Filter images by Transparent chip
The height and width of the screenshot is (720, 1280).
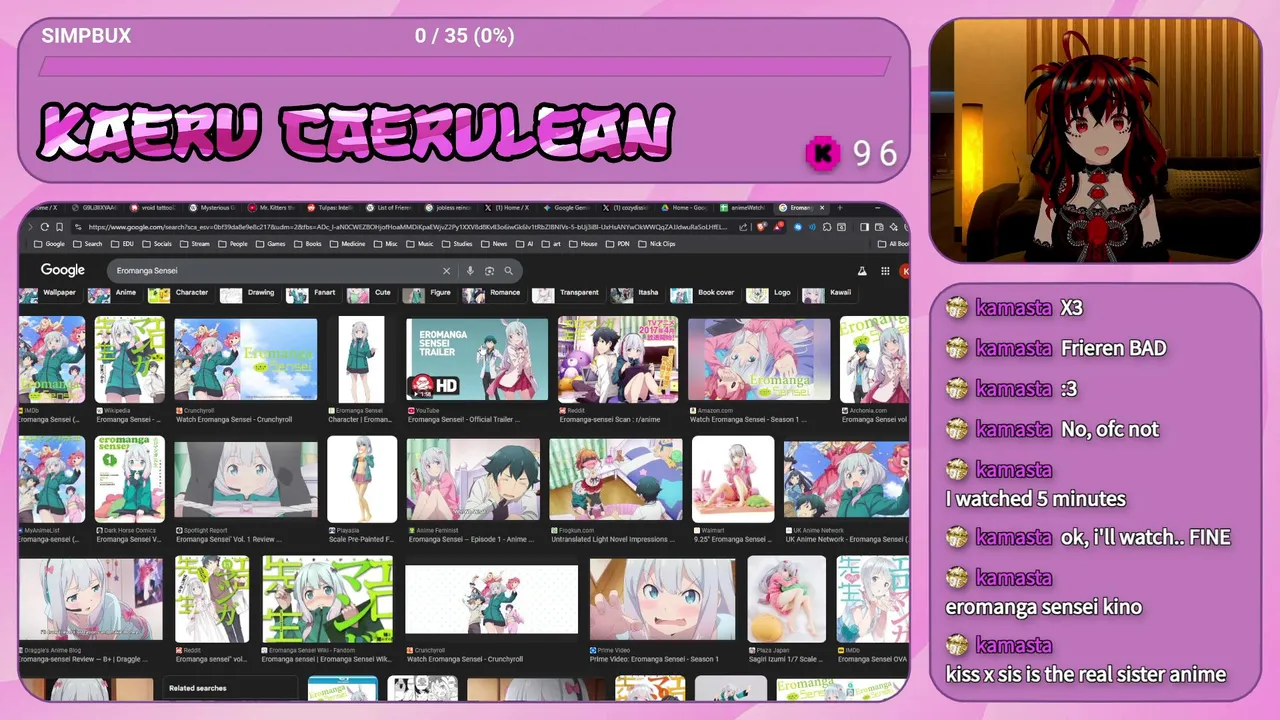point(568,293)
